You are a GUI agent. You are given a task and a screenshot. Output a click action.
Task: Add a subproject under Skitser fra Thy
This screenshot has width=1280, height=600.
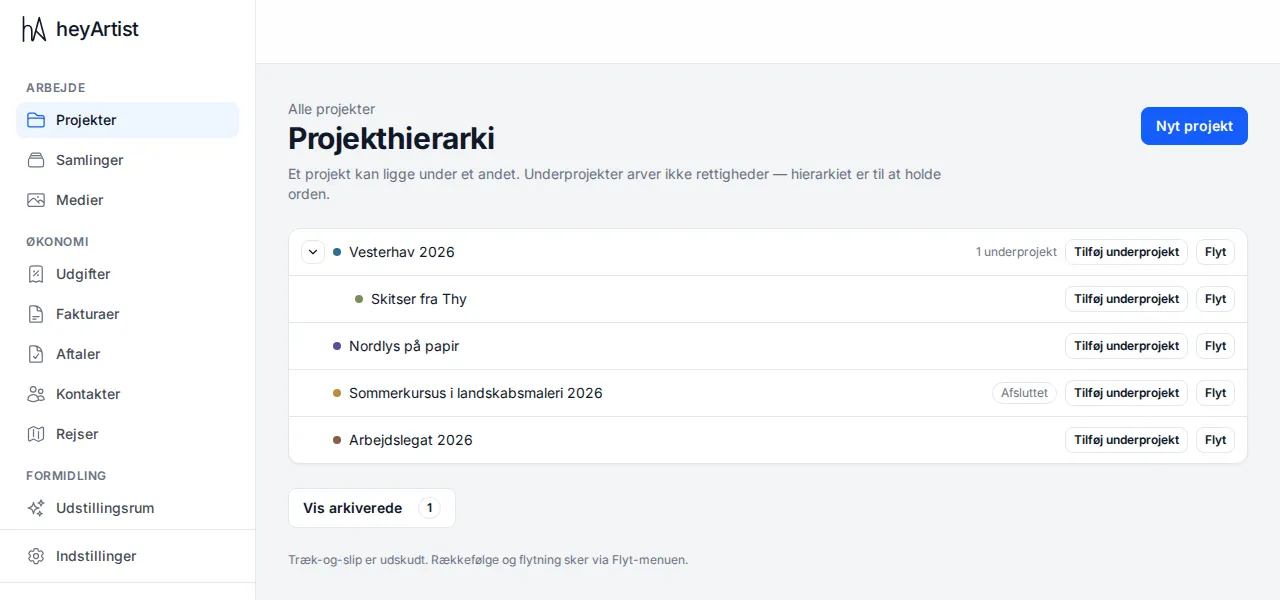click(1126, 299)
